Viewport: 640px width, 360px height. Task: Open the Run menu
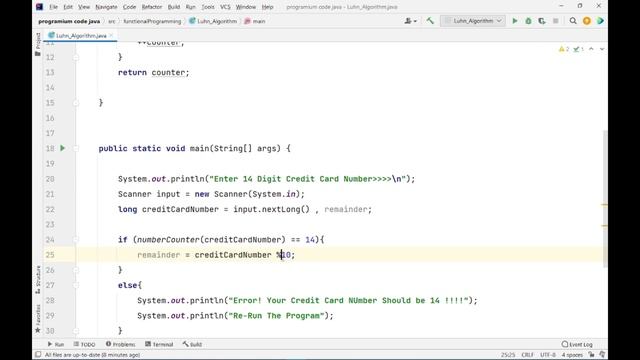pos(191,7)
